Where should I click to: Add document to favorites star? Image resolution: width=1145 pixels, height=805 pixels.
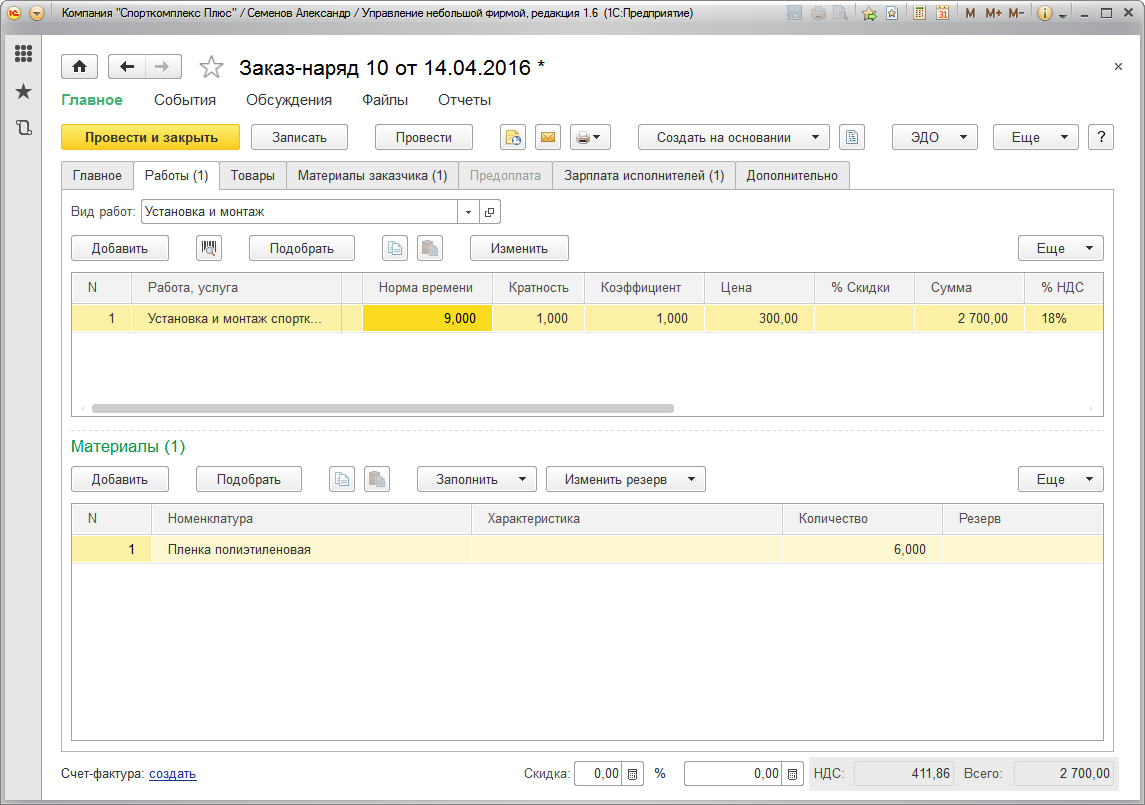click(x=211, y=67)
